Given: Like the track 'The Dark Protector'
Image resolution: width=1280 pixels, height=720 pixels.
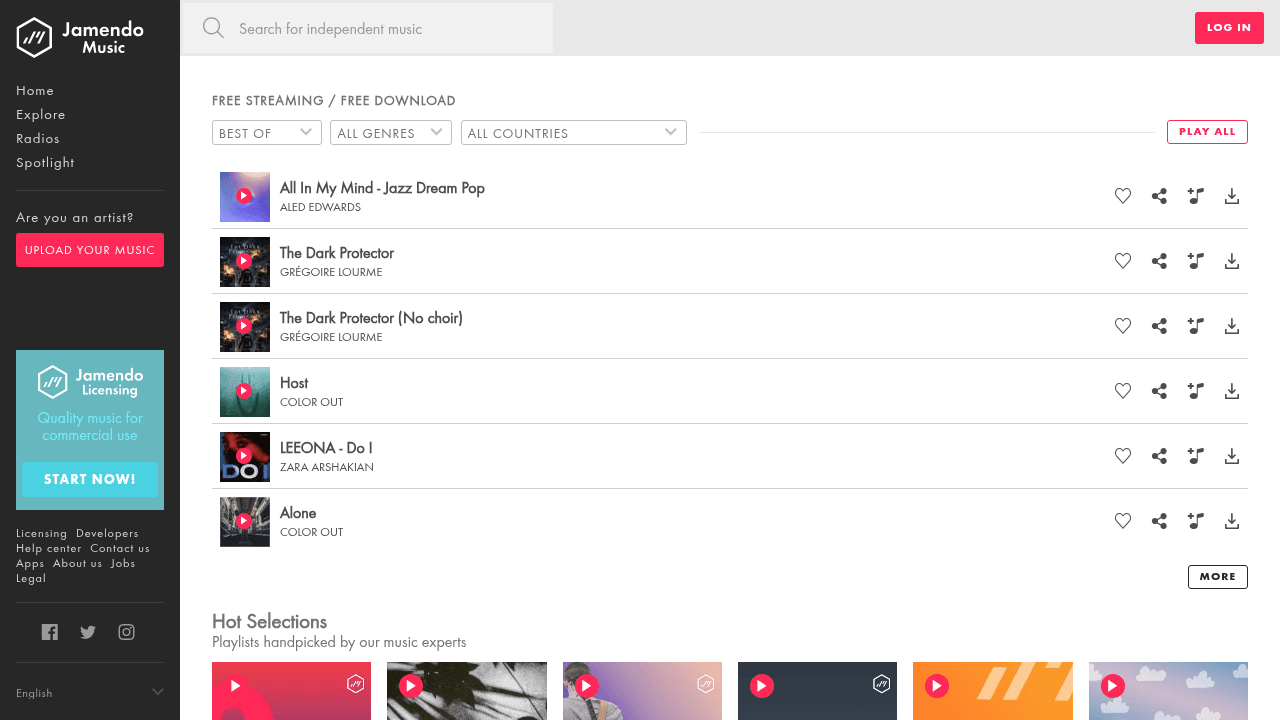Looking at the screenshot, I should (1123, 261).
